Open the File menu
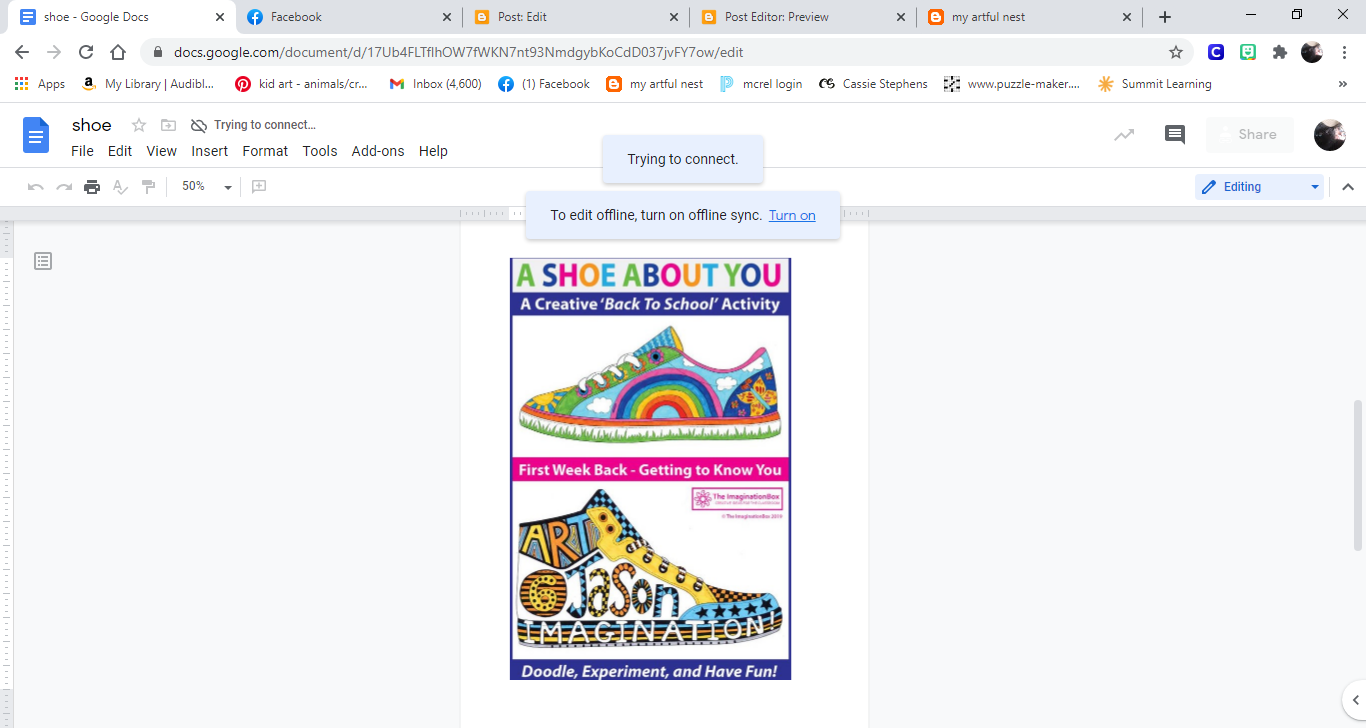The height and width of the screenshot is (728, 1366). [x=82, y=151]
